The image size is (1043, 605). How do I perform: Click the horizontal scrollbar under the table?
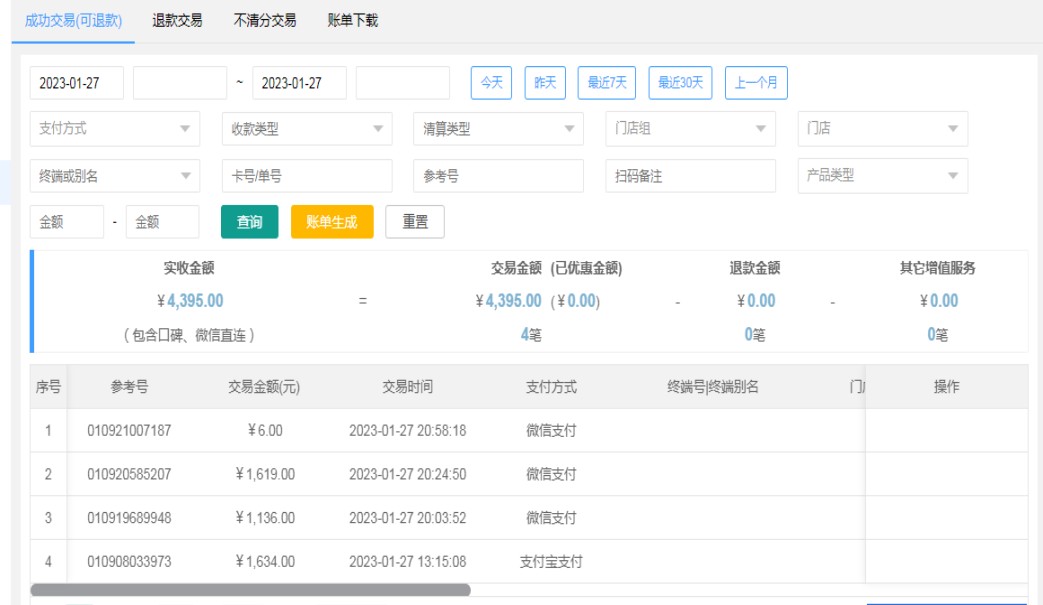[250, 590]
